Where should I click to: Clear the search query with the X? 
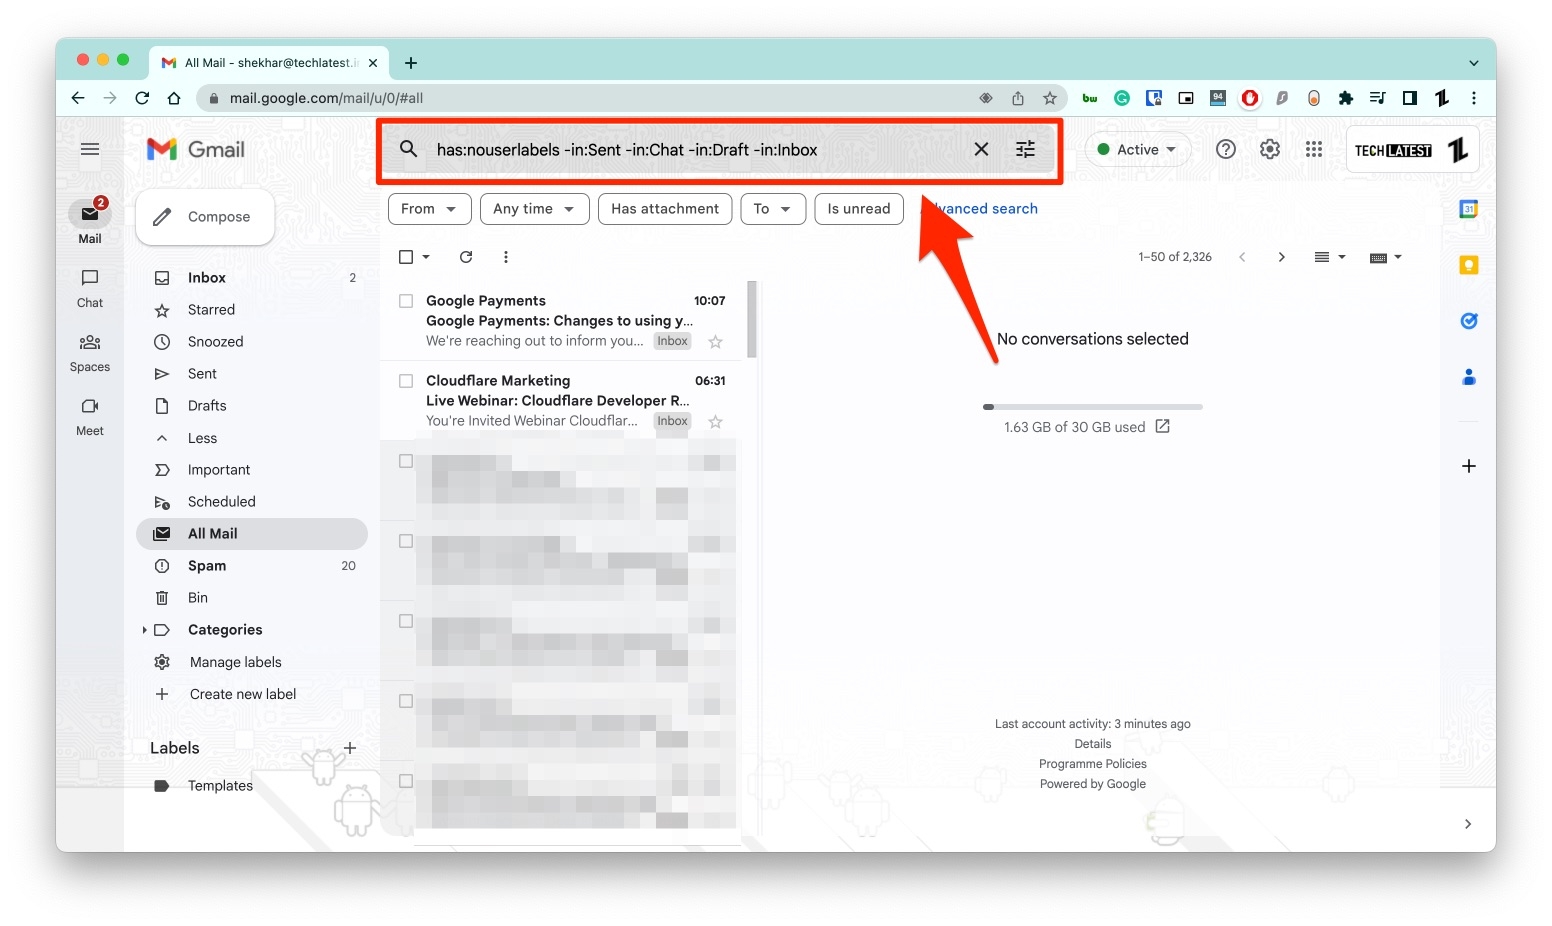click(x=981, y=148)
